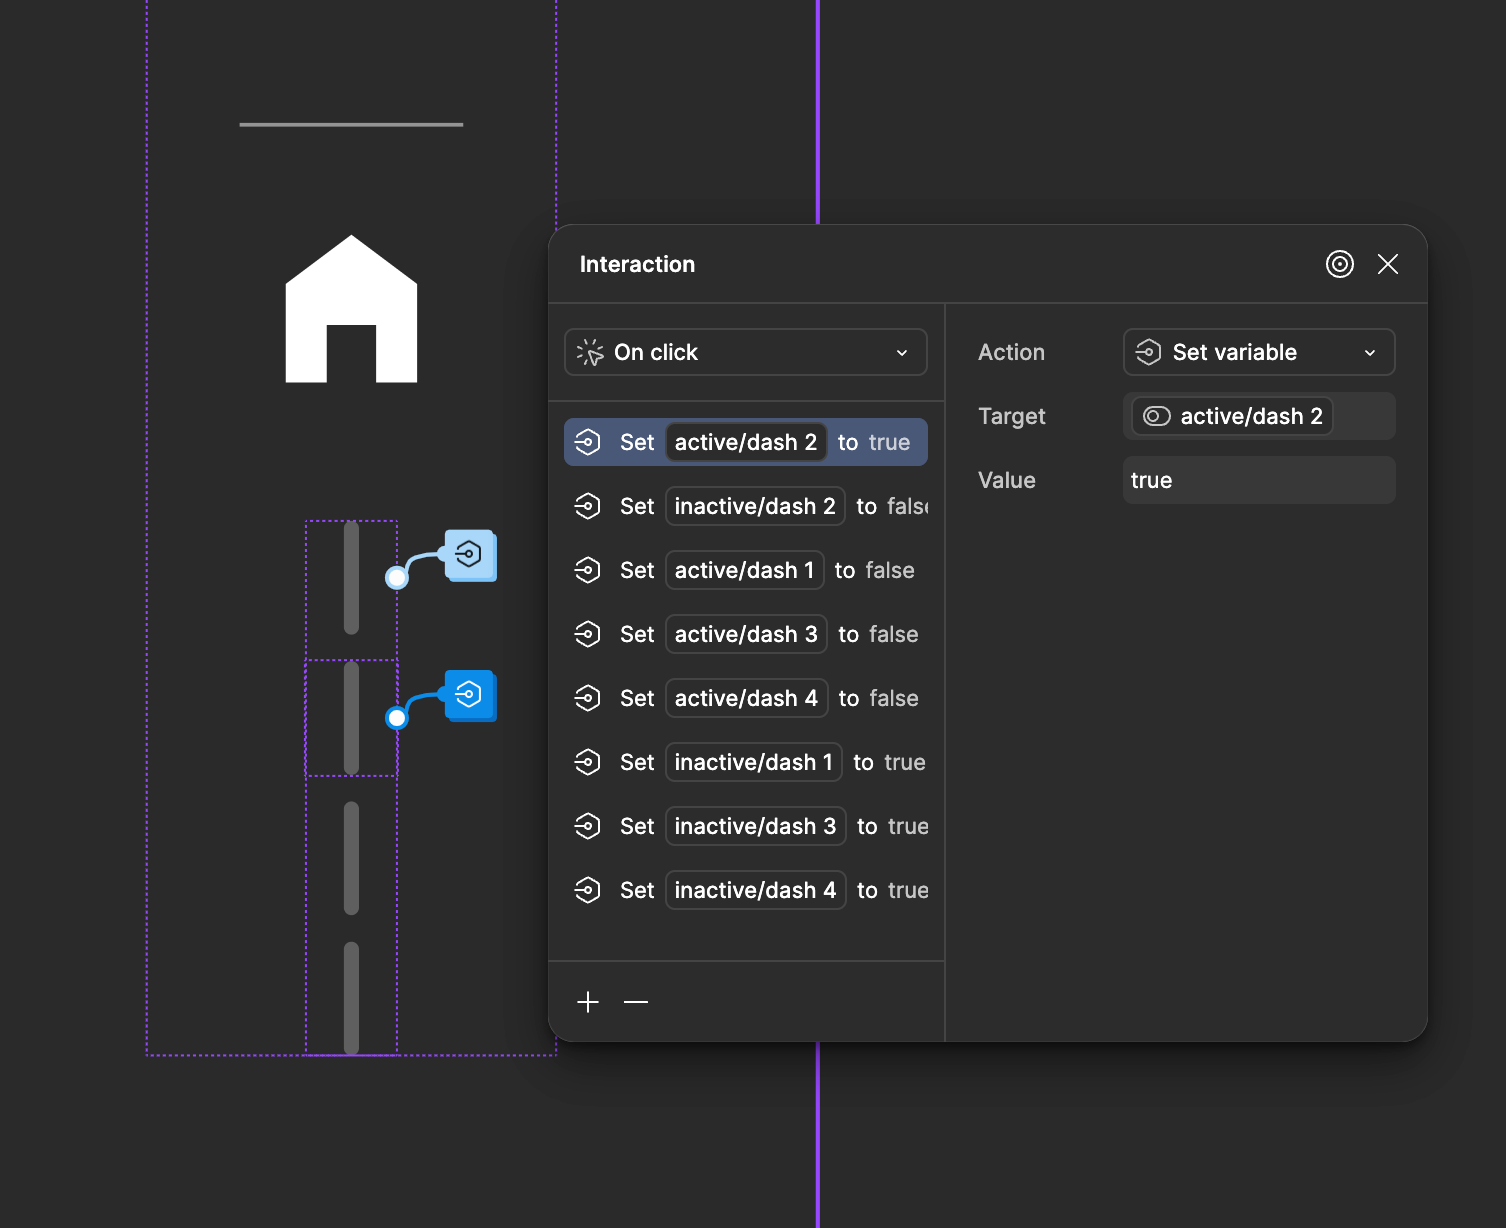Remove selected action with minus button
The width and height of the screenshot is (1506, 1228).
(636, 1002)
